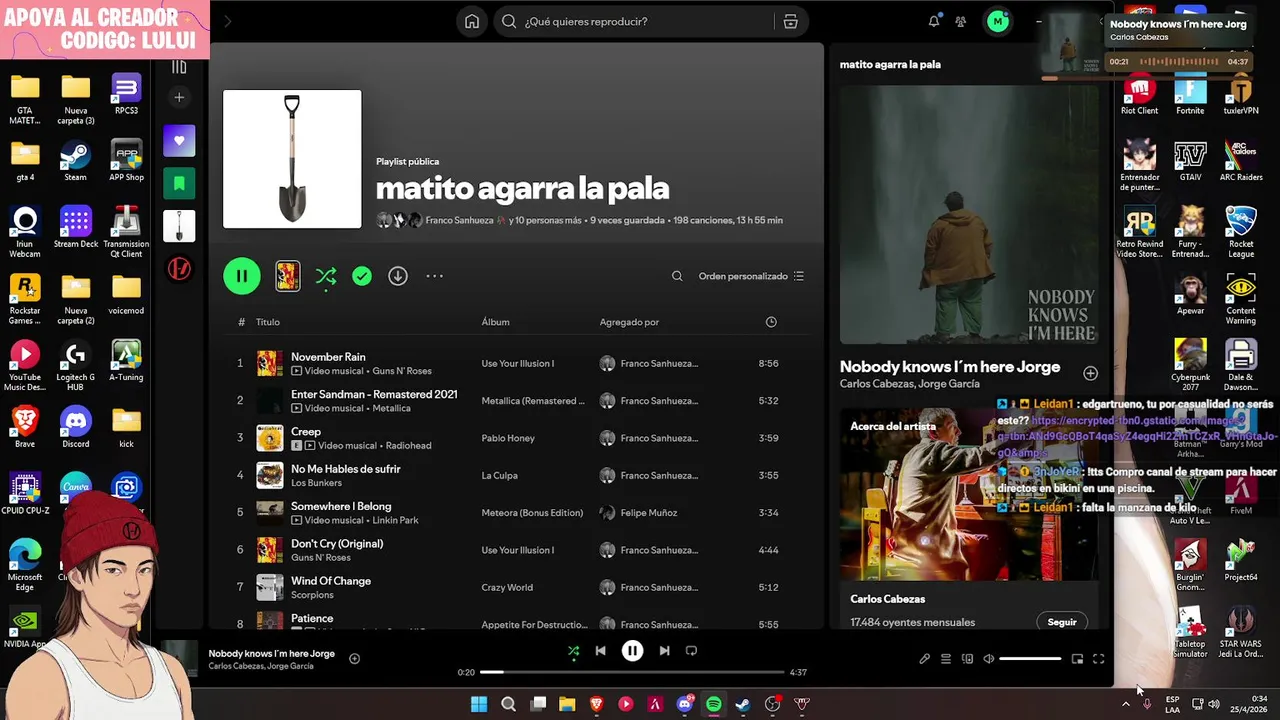The image size is (1280, 720).
Task: Search within the playlist
Action: (677, 276)
